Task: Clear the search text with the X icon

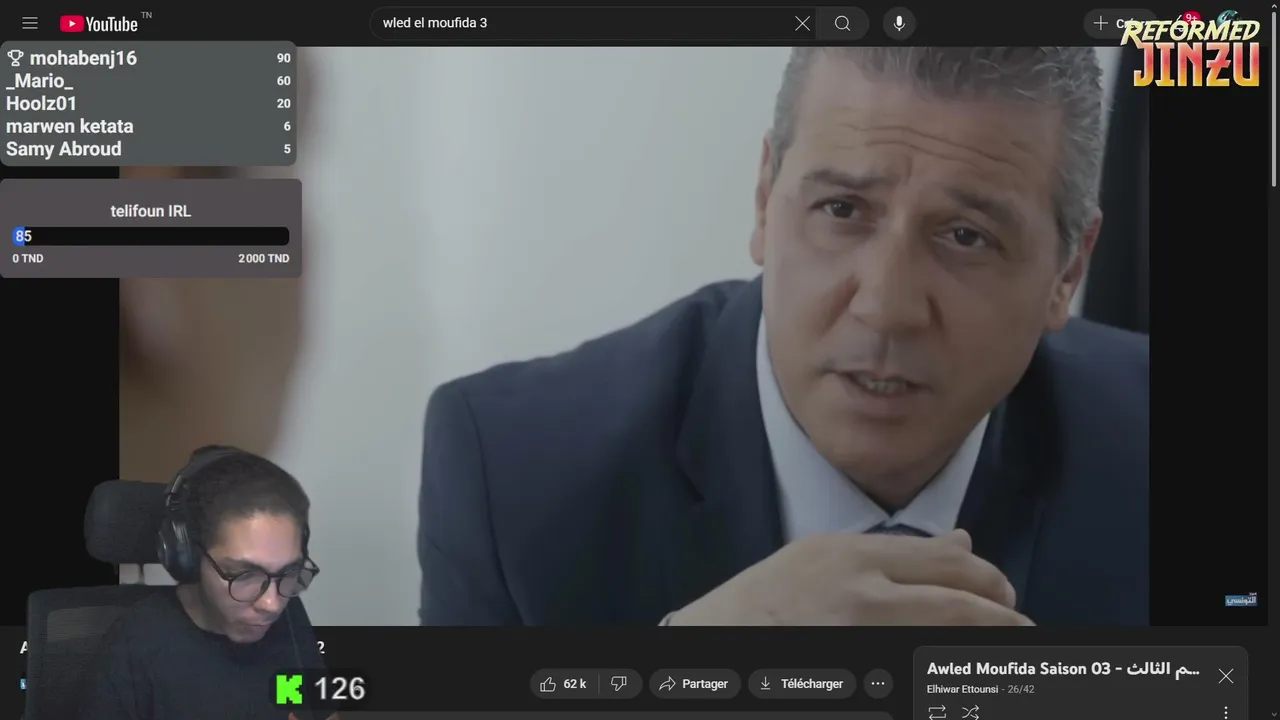Action: click(802, 23)
